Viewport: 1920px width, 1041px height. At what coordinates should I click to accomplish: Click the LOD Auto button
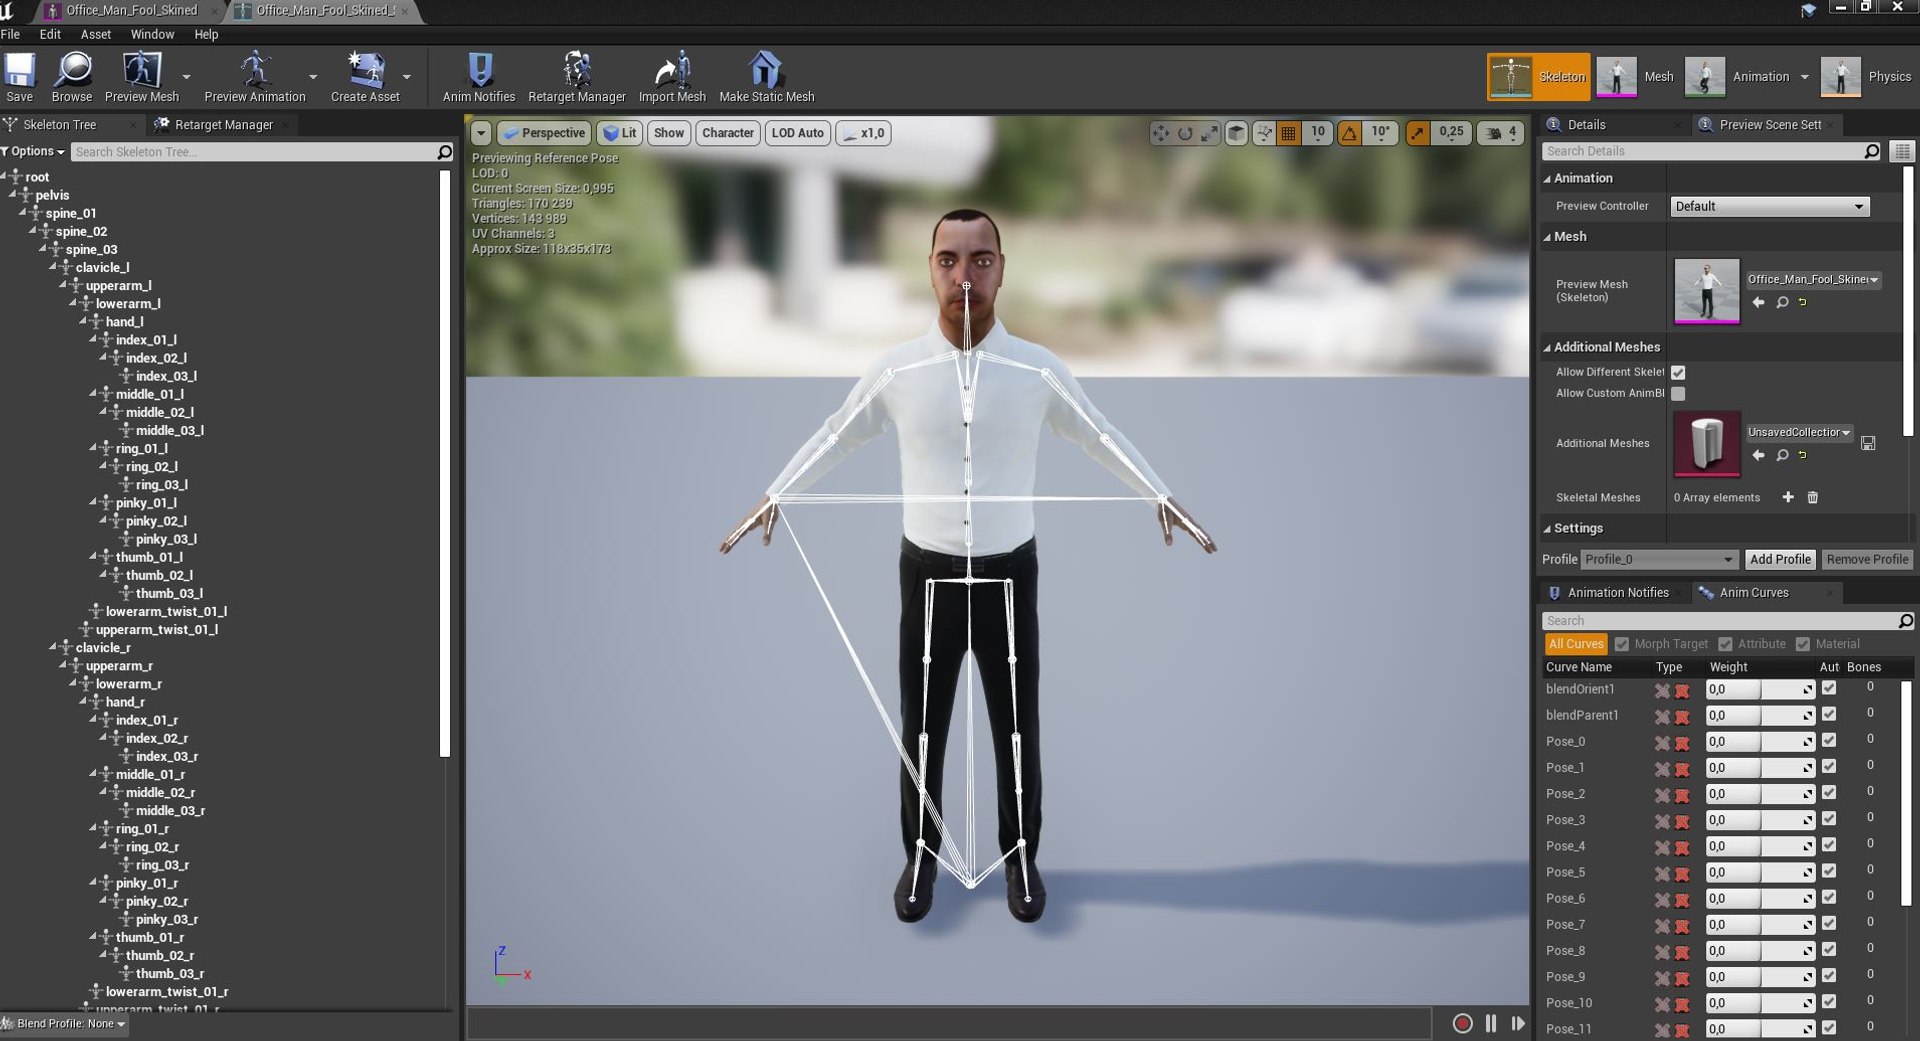click(x=798, y=133)
